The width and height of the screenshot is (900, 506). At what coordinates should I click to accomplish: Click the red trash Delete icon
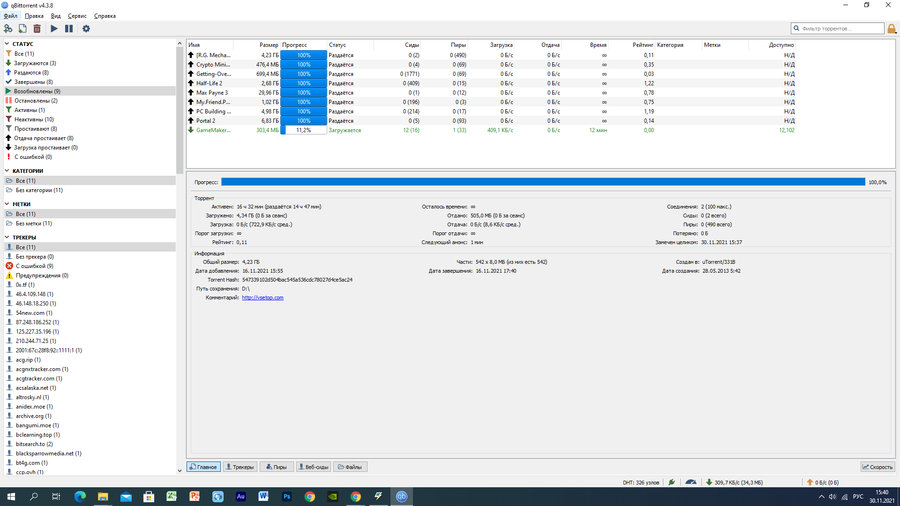[x=37, y=29]
